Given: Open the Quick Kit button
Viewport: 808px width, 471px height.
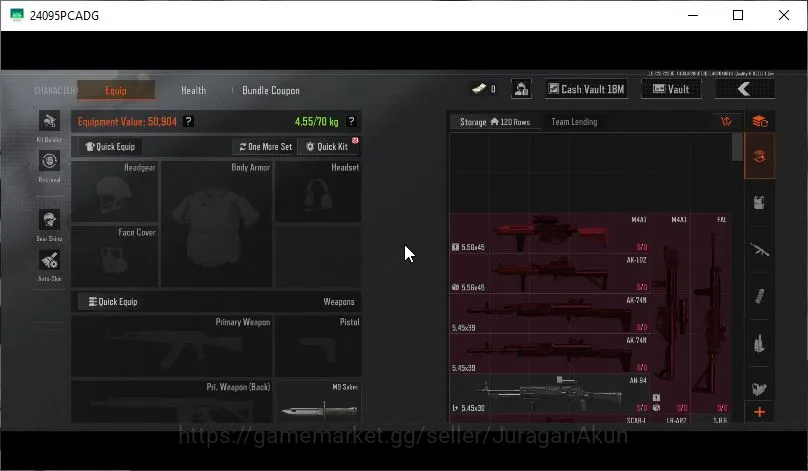Looking at the screenshot, I should point(329,147).
